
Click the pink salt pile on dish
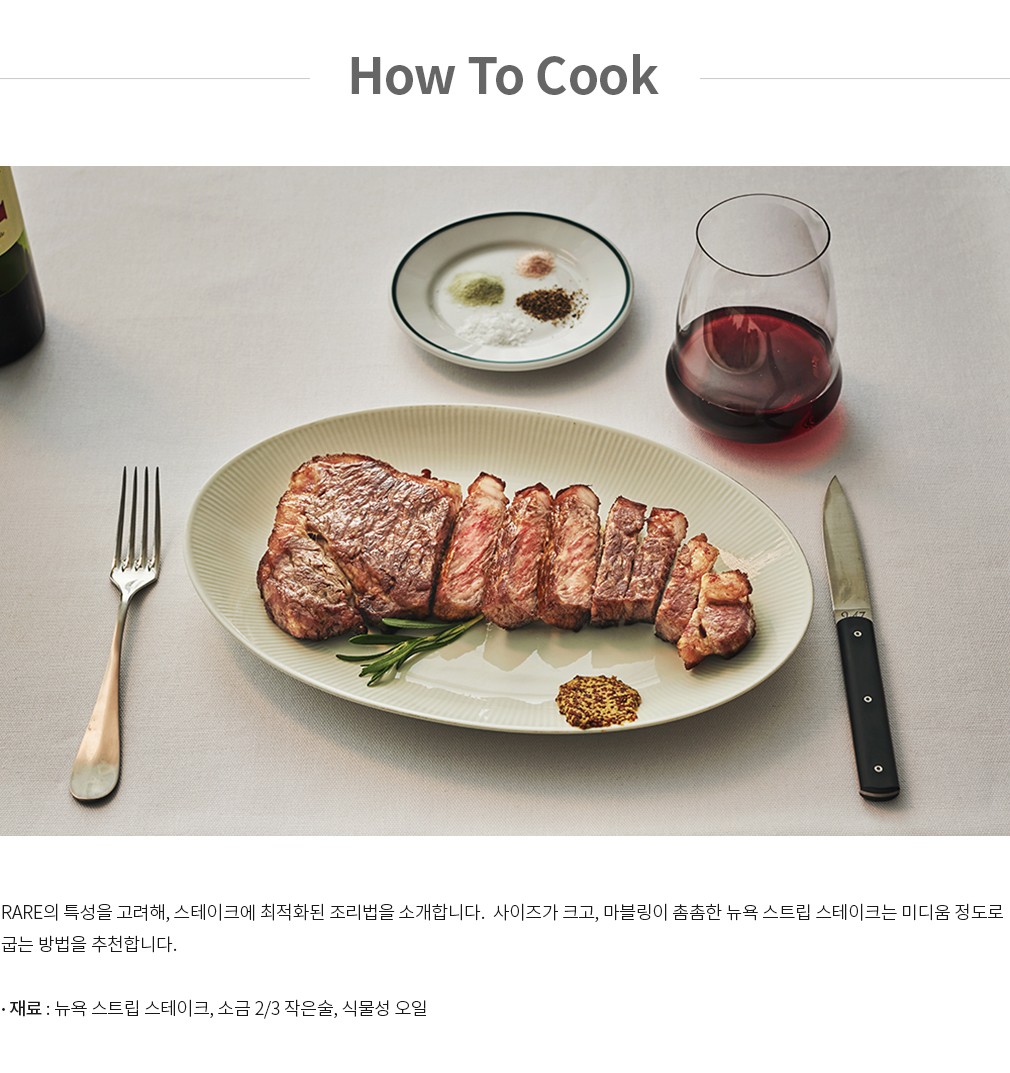point(535,264)
